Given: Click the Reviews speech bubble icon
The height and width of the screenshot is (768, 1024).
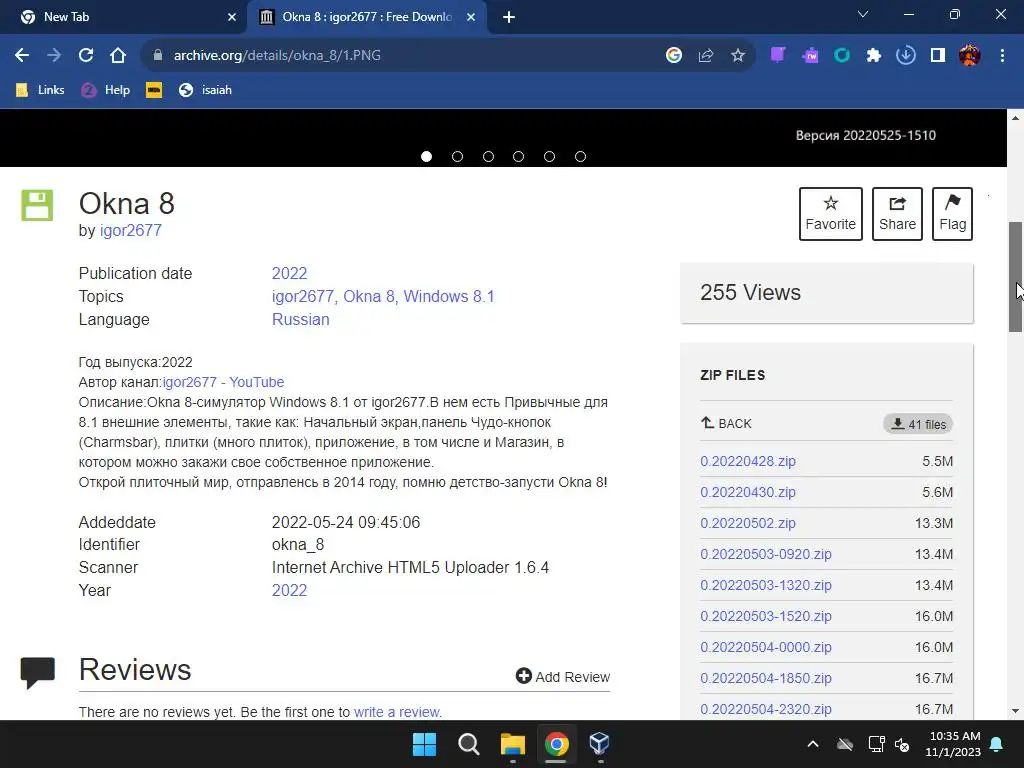Looking at the screenshot, I should pos(37,673).
